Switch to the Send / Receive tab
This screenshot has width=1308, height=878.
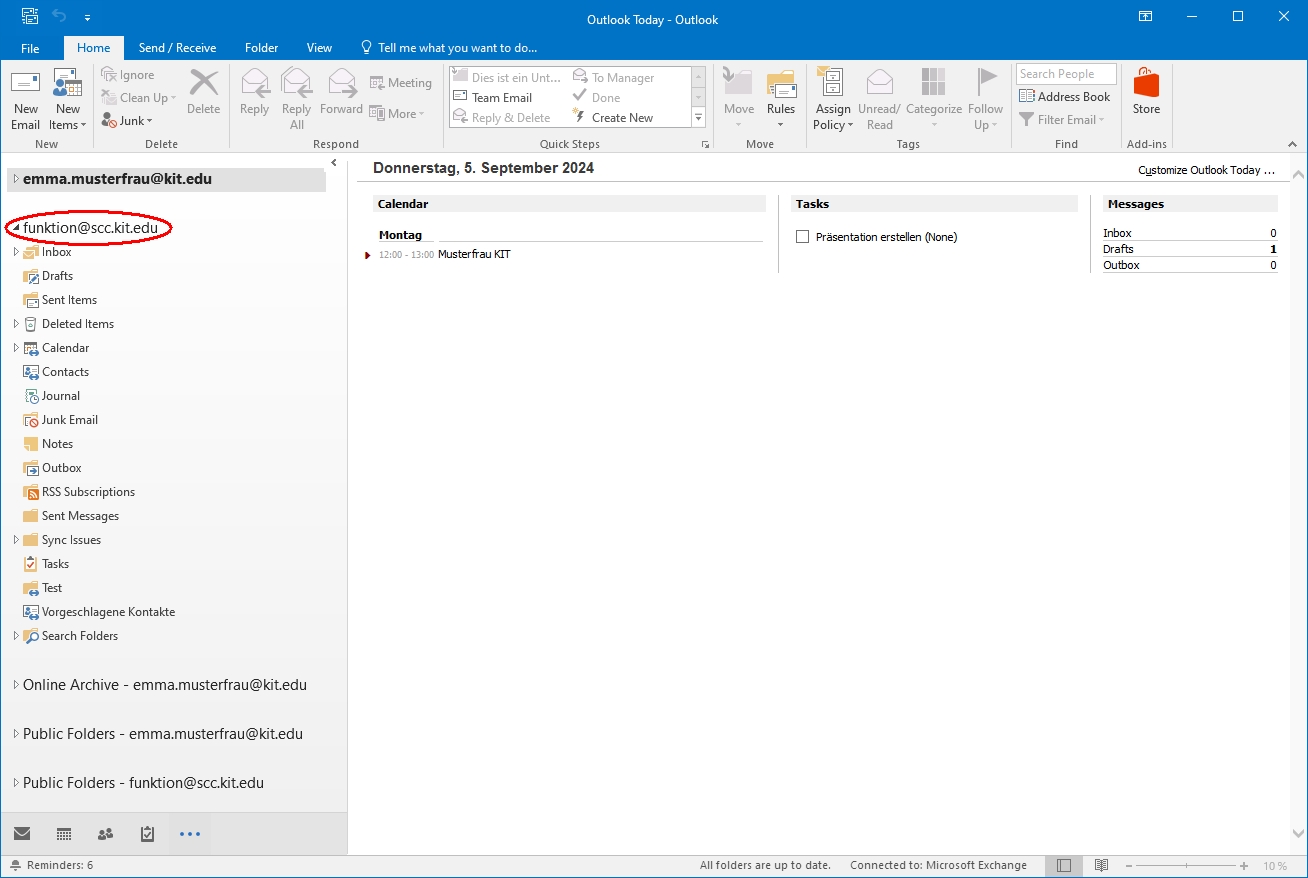pyautogui.click(x=177, y=48)
